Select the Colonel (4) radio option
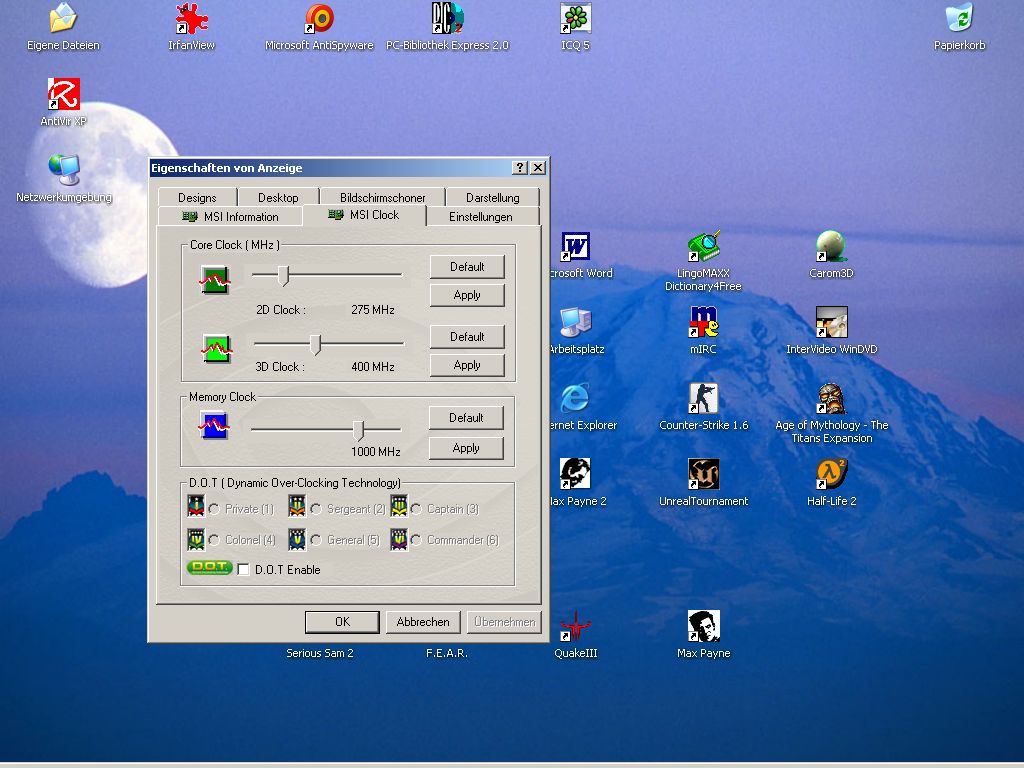This screenshot has width=1024, height=768. (x=214, y=540)
